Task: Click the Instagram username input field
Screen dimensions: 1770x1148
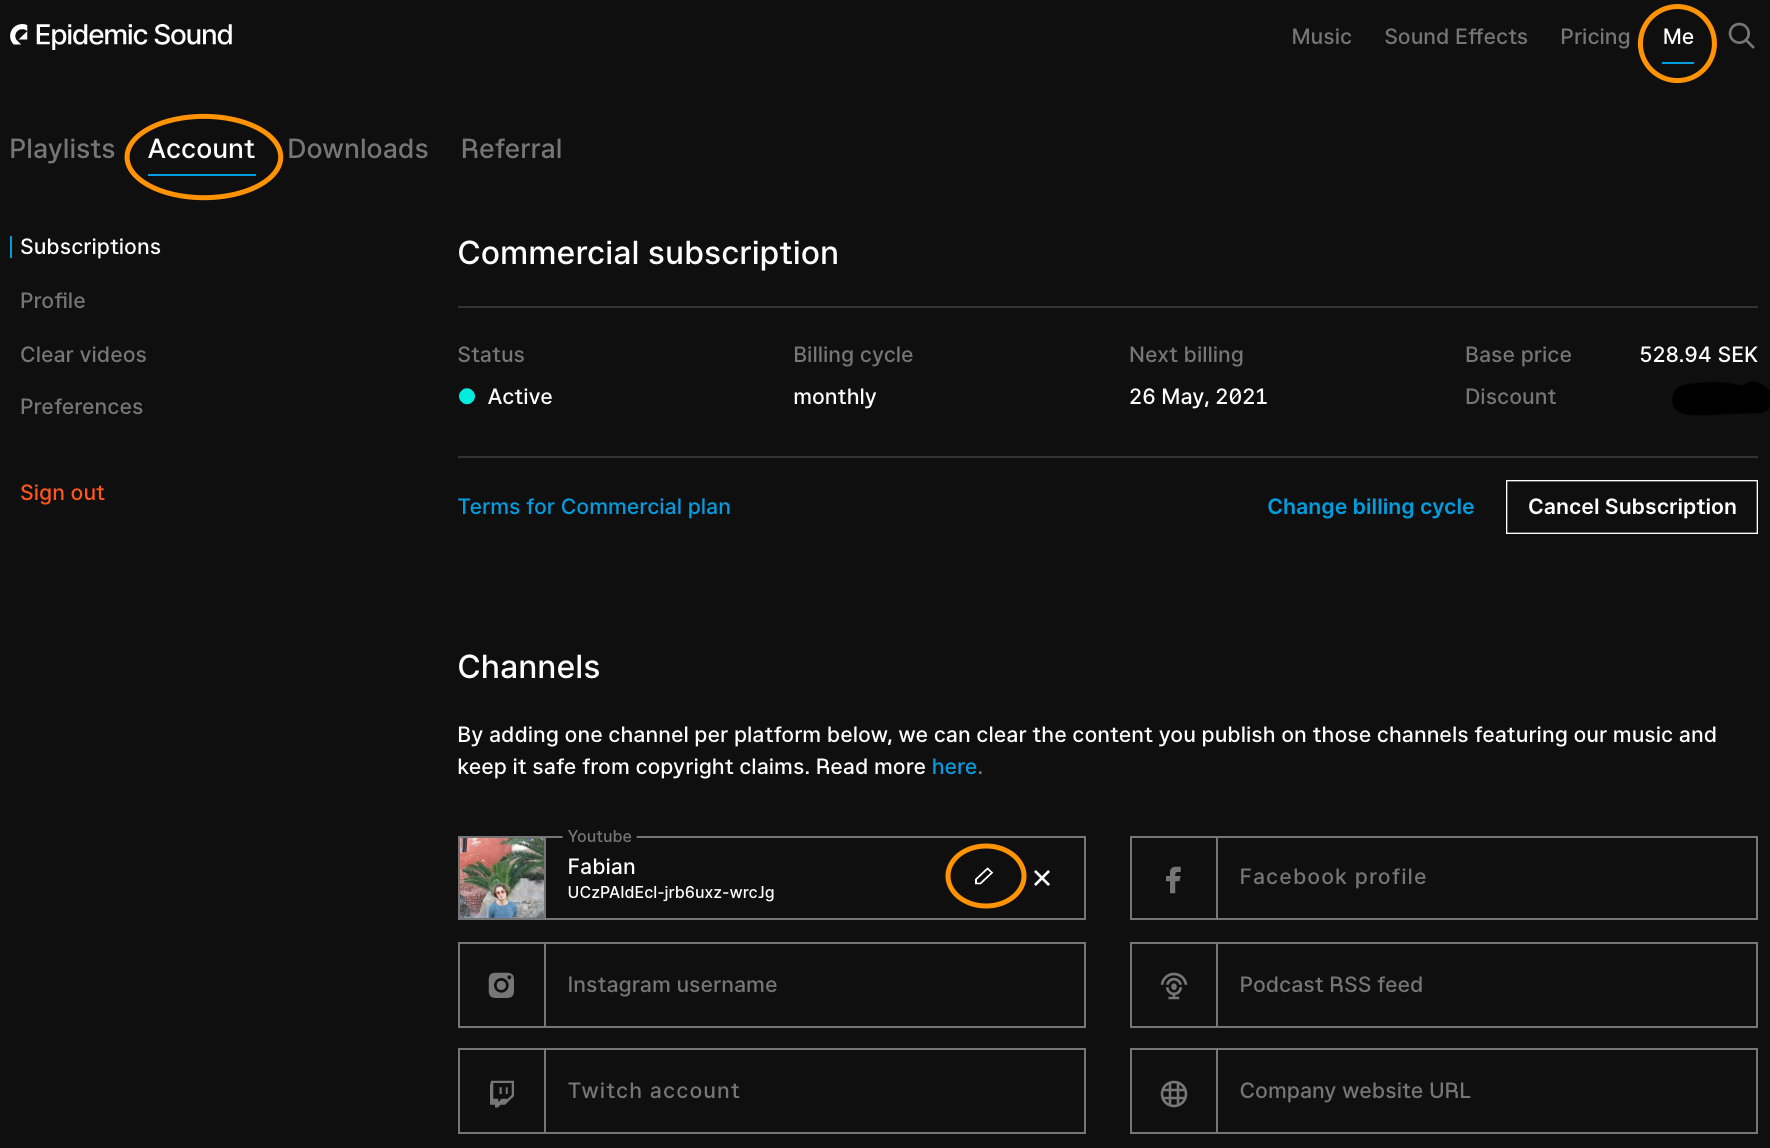Action: [x=813, y=985]
